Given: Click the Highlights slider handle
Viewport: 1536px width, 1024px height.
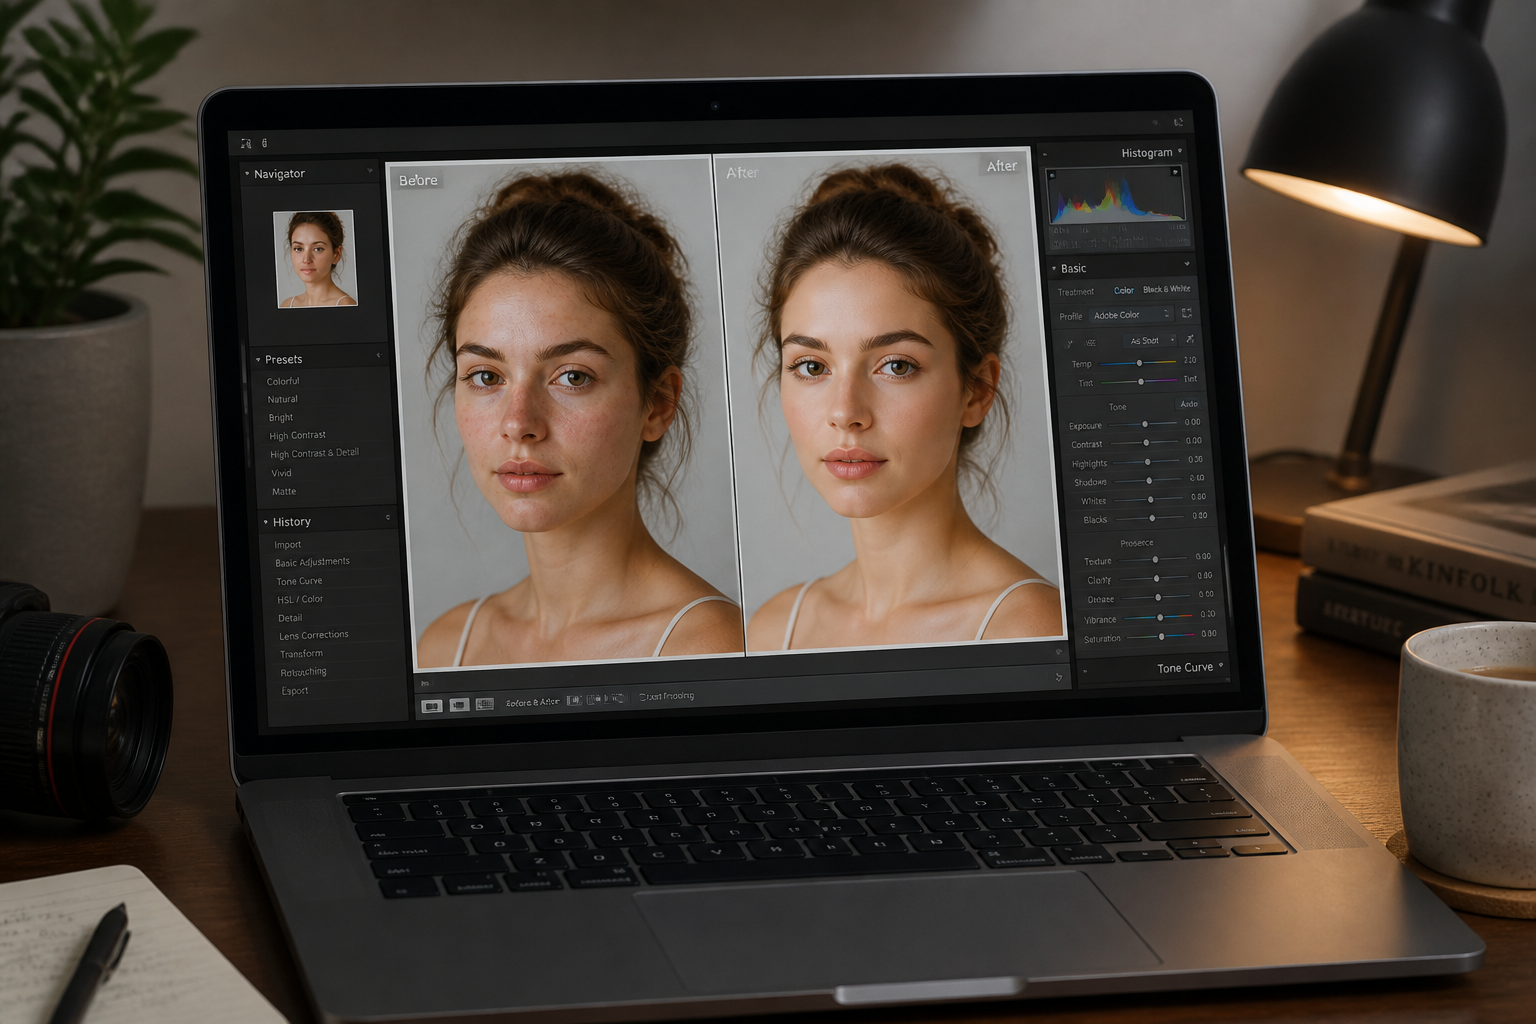Looking at the screenshot, I should [1148, 461].
